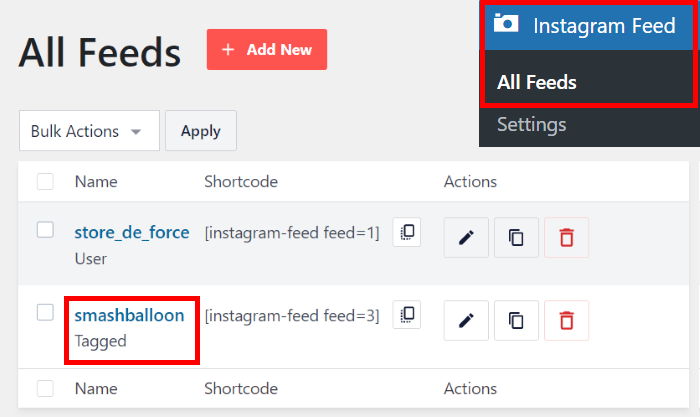Go to All Feeds menu item

click(x=536, y=82)
